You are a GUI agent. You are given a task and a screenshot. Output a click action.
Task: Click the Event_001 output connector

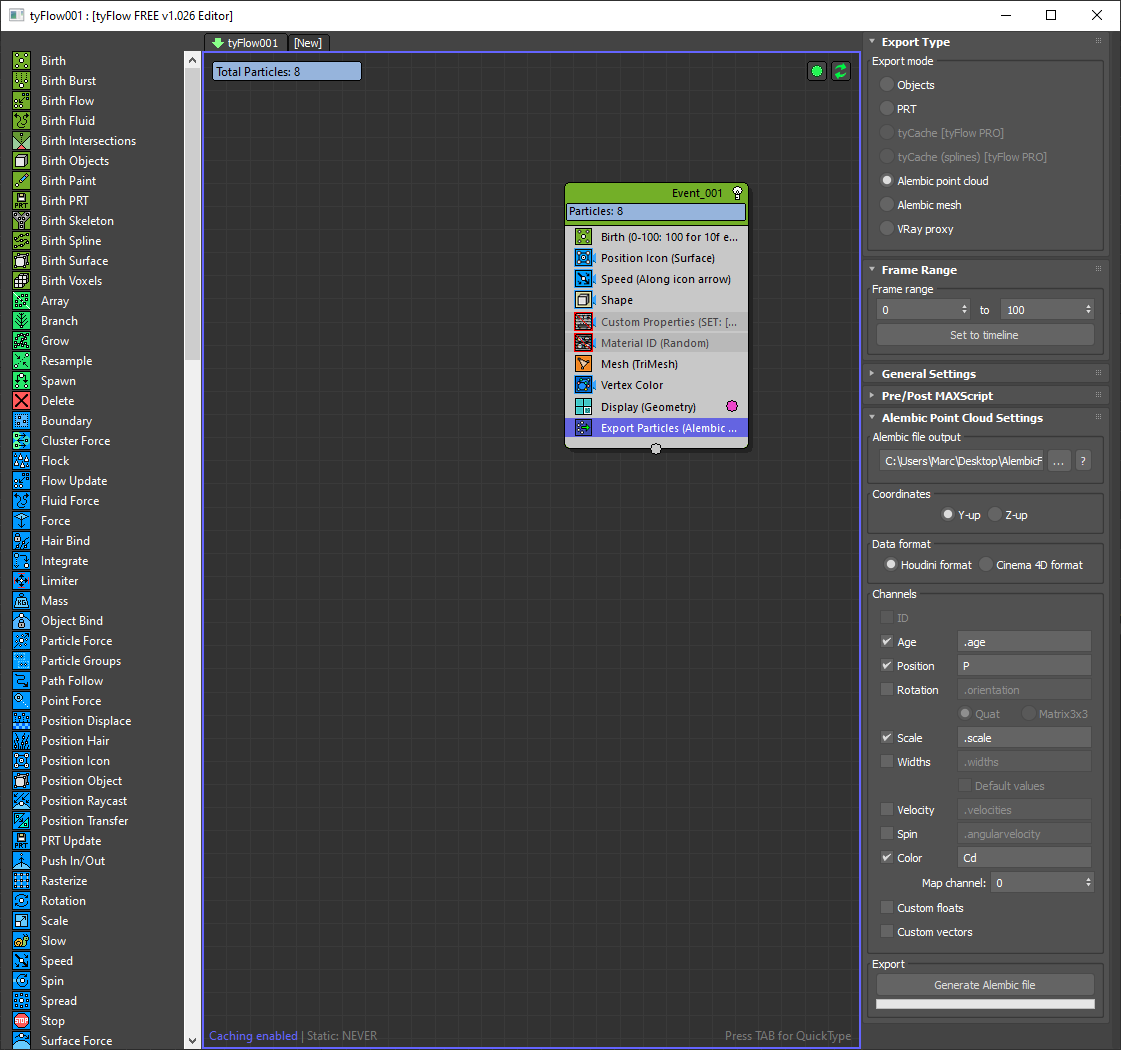pos(656,449)
